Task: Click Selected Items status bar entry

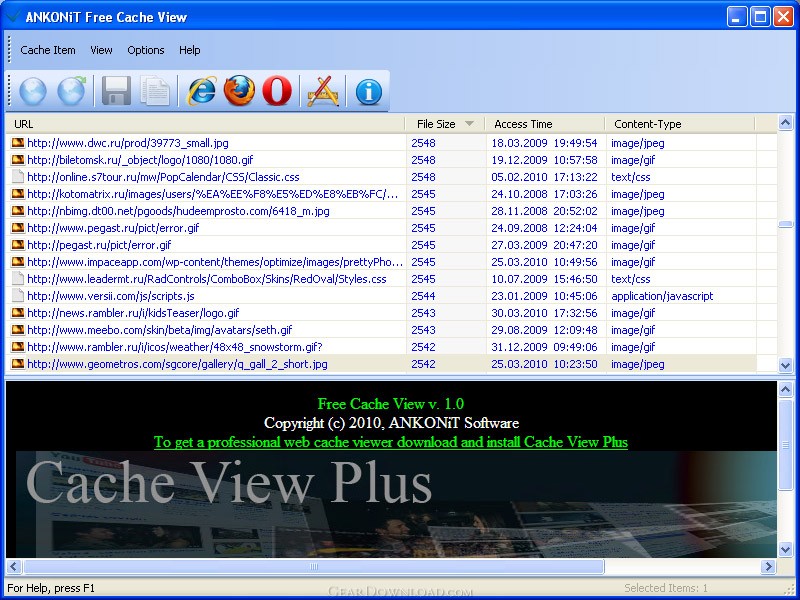Action: [x=666, y=588]
